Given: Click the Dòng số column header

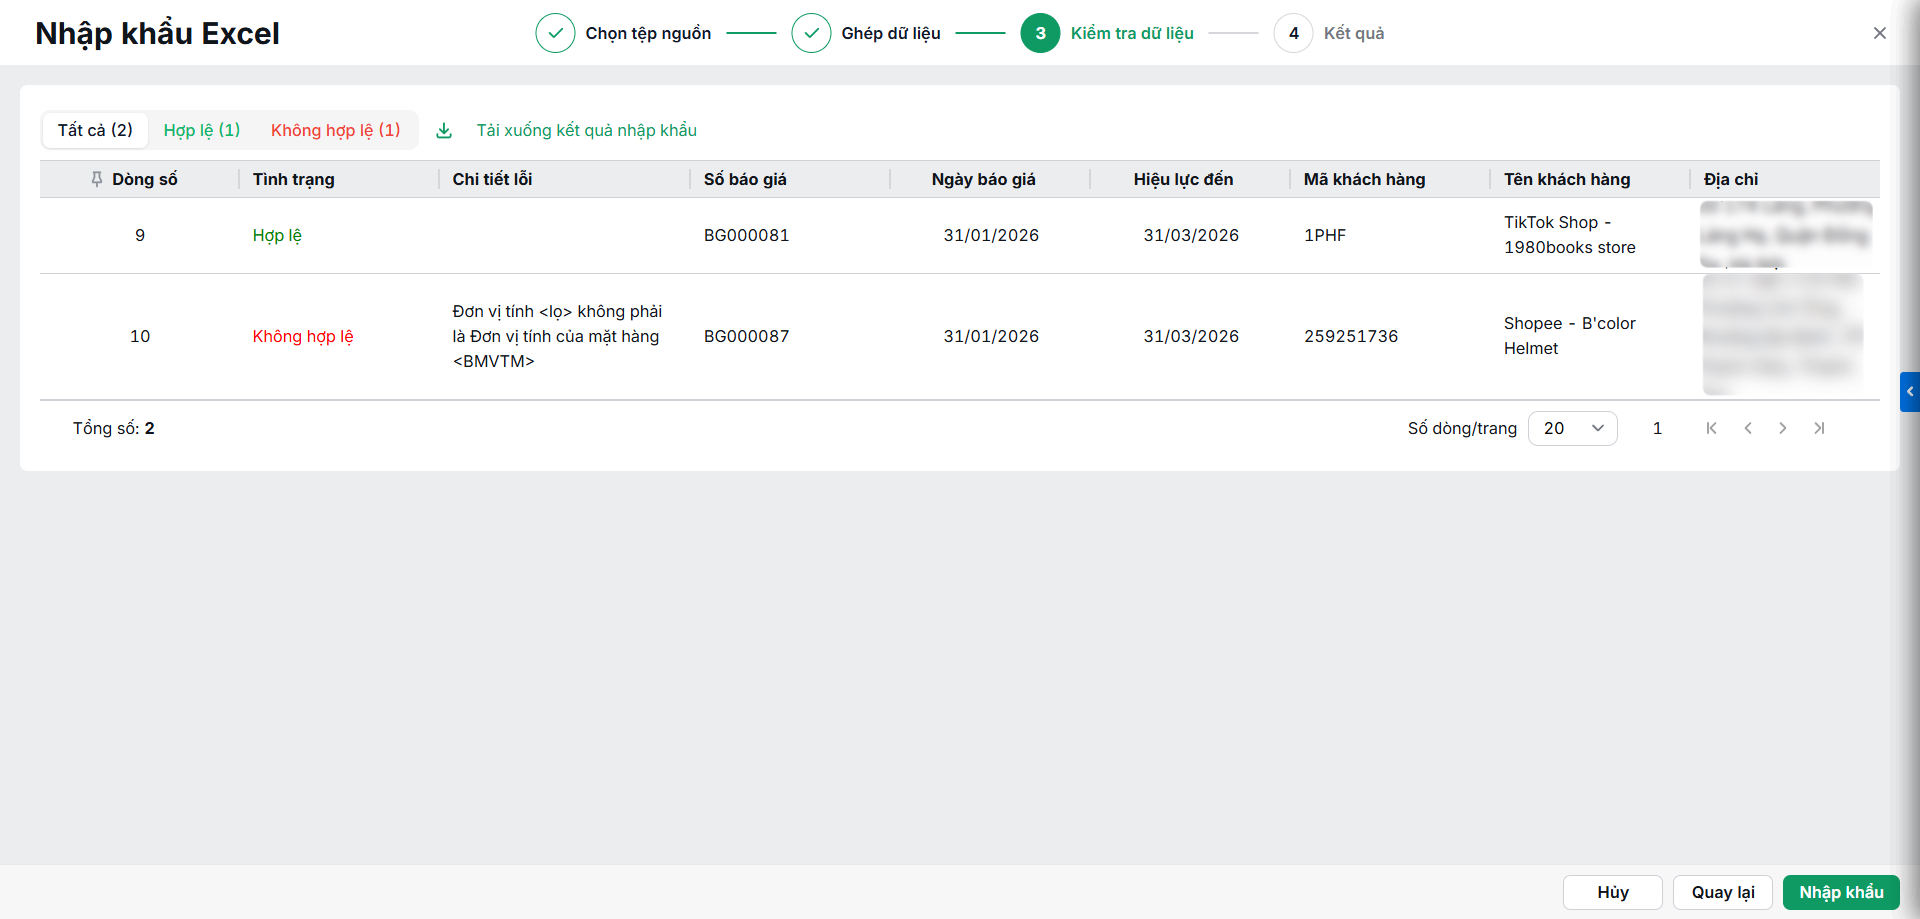Looking at the screenshot, I should point(144,179).
